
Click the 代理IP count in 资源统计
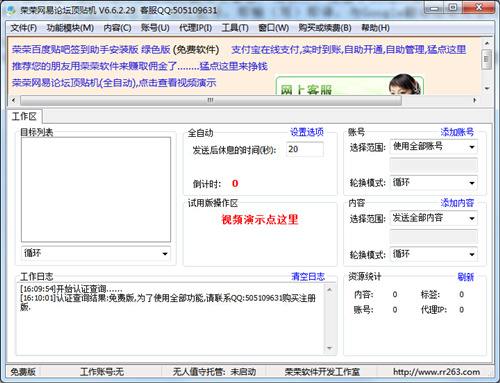point(461,310)
